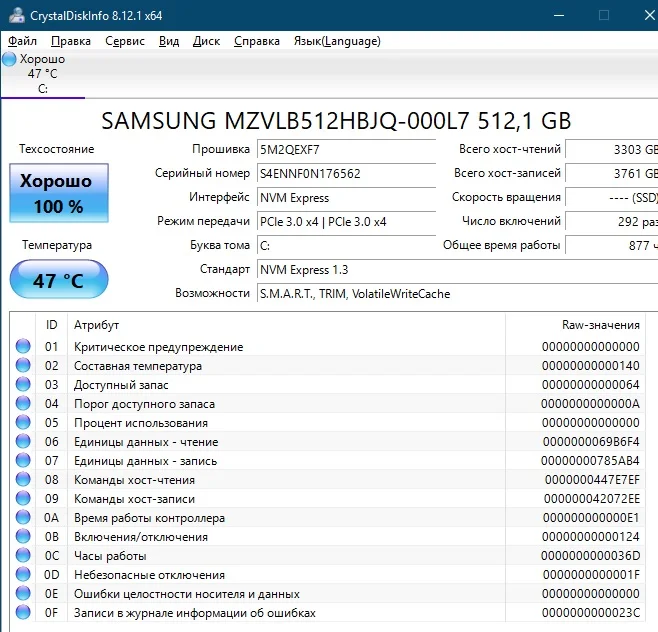This screenshot has height=632, width=658.
Task: Click disk title SAMSUNG MZVLB512HBJQ-000L7 512,1 GB
Action: pyautogui.click(x=336, y=121)
